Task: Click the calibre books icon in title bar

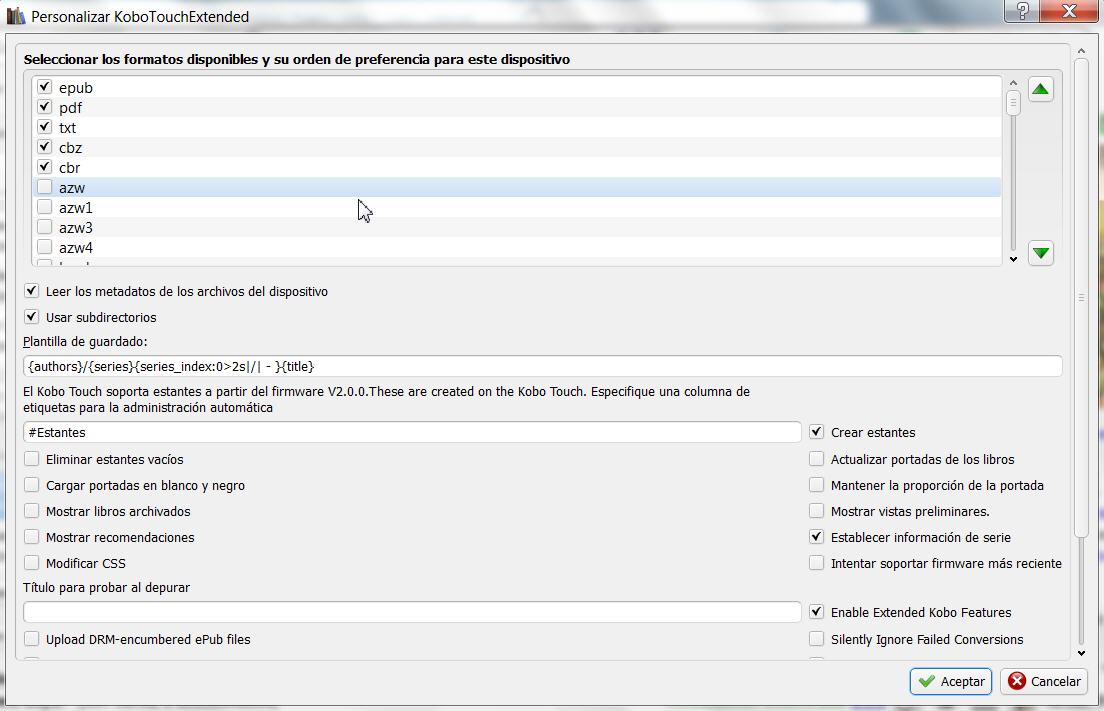Action: coord(15,16)
